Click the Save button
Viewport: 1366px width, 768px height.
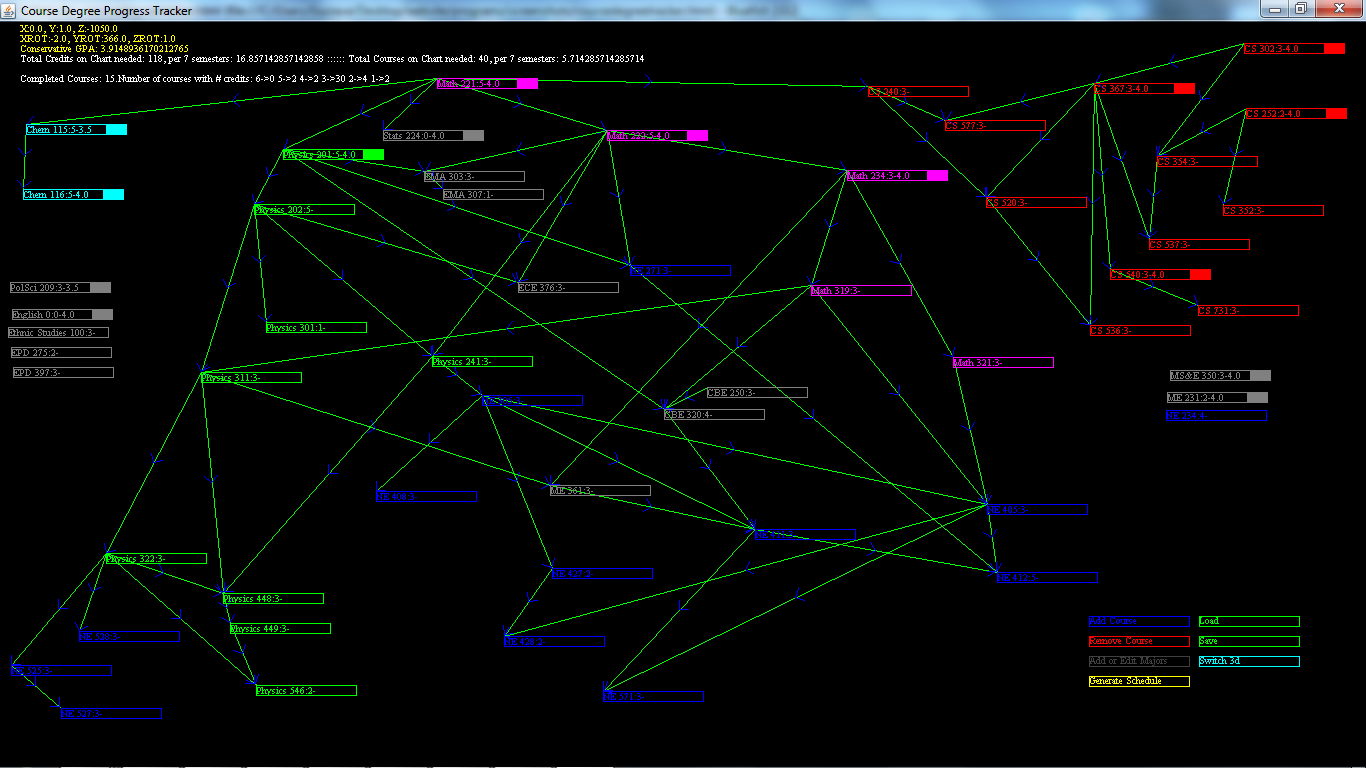pyautogui.click(x=1249, y=641)
